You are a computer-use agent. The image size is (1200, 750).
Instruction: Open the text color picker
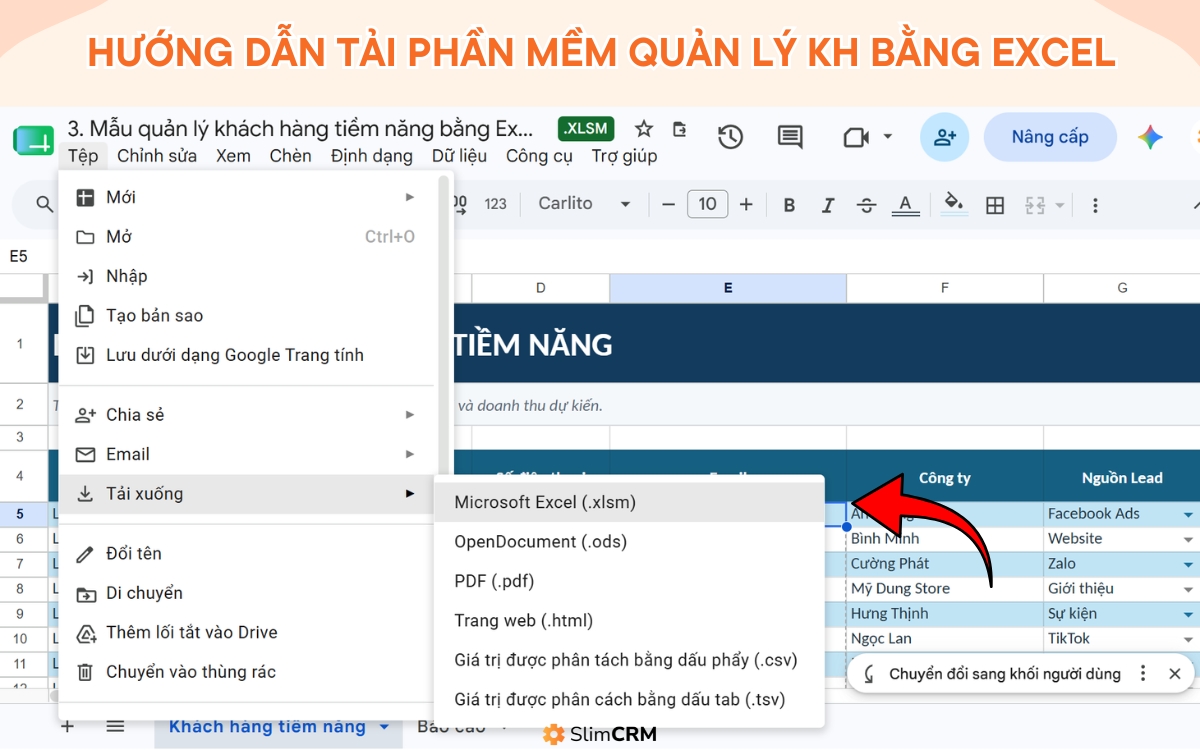(x=905, y=205)
